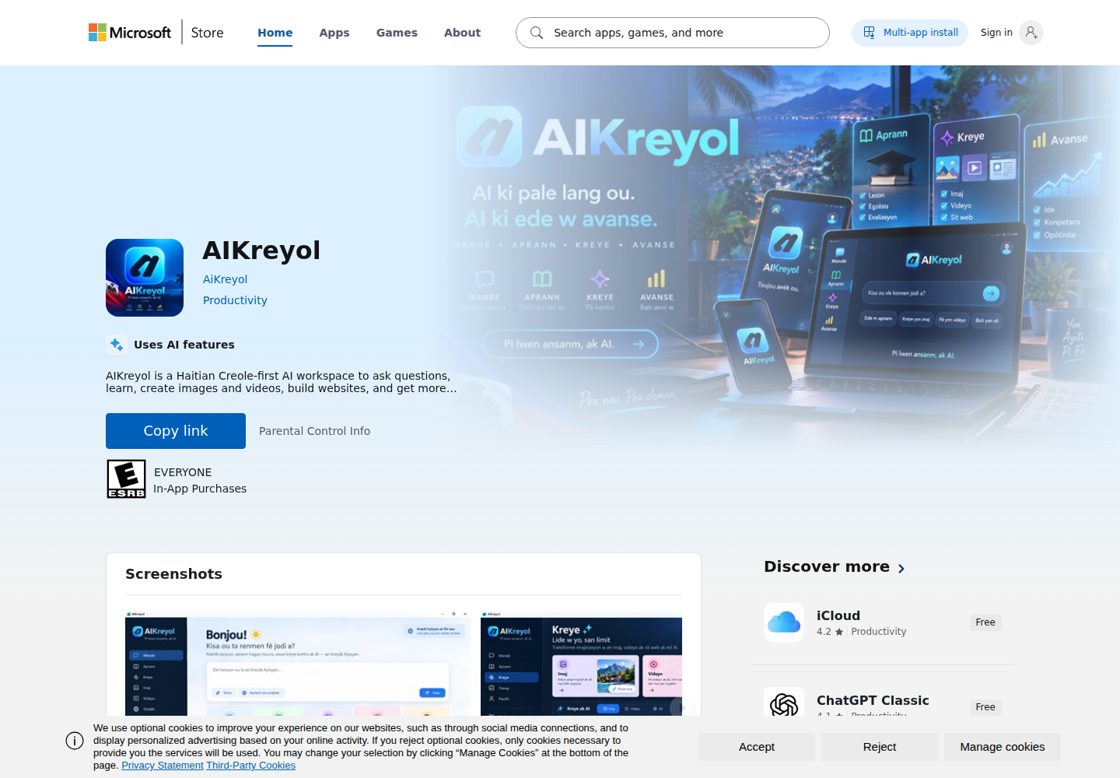Screen dimensions: 1120x778
Task: Open the Bonjou! screenshot thumbnail
Action: tap(297, 663)
